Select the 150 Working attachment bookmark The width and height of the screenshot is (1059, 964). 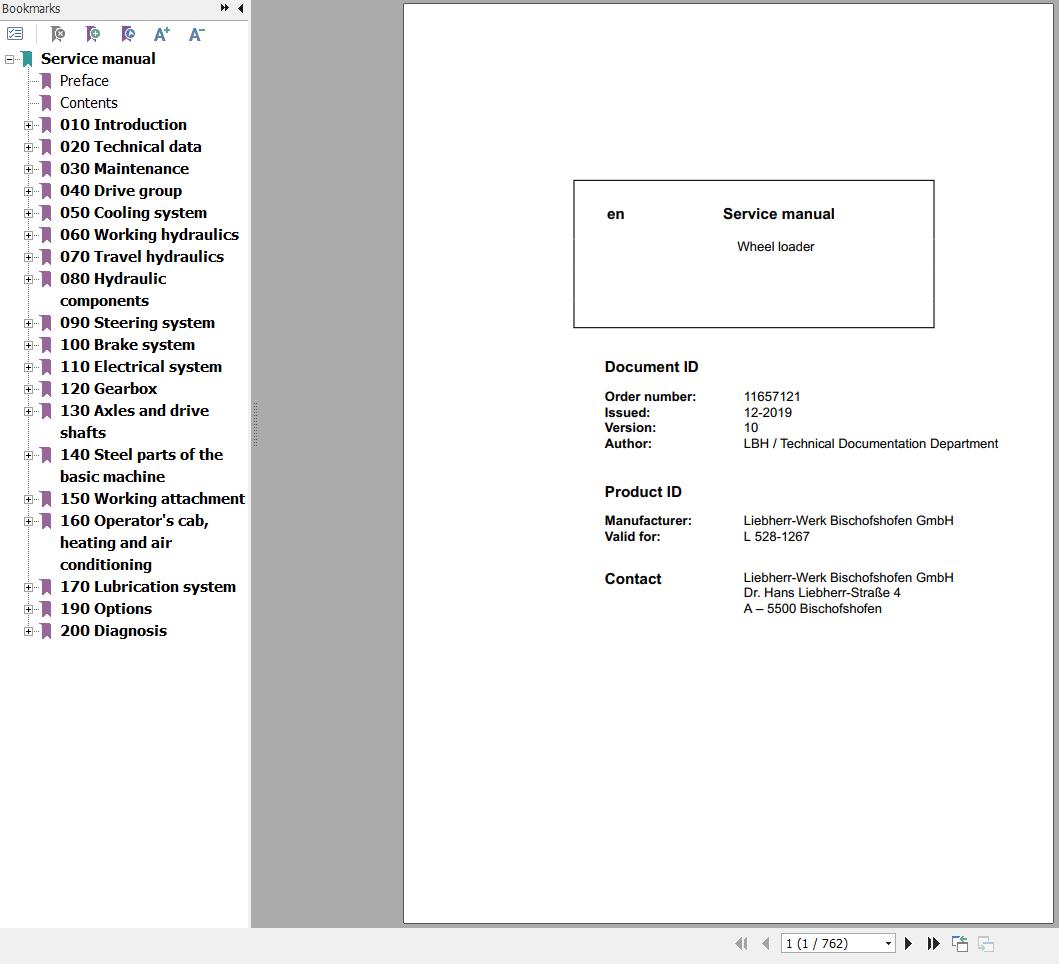pyautogui.click(x=152, y=499)
